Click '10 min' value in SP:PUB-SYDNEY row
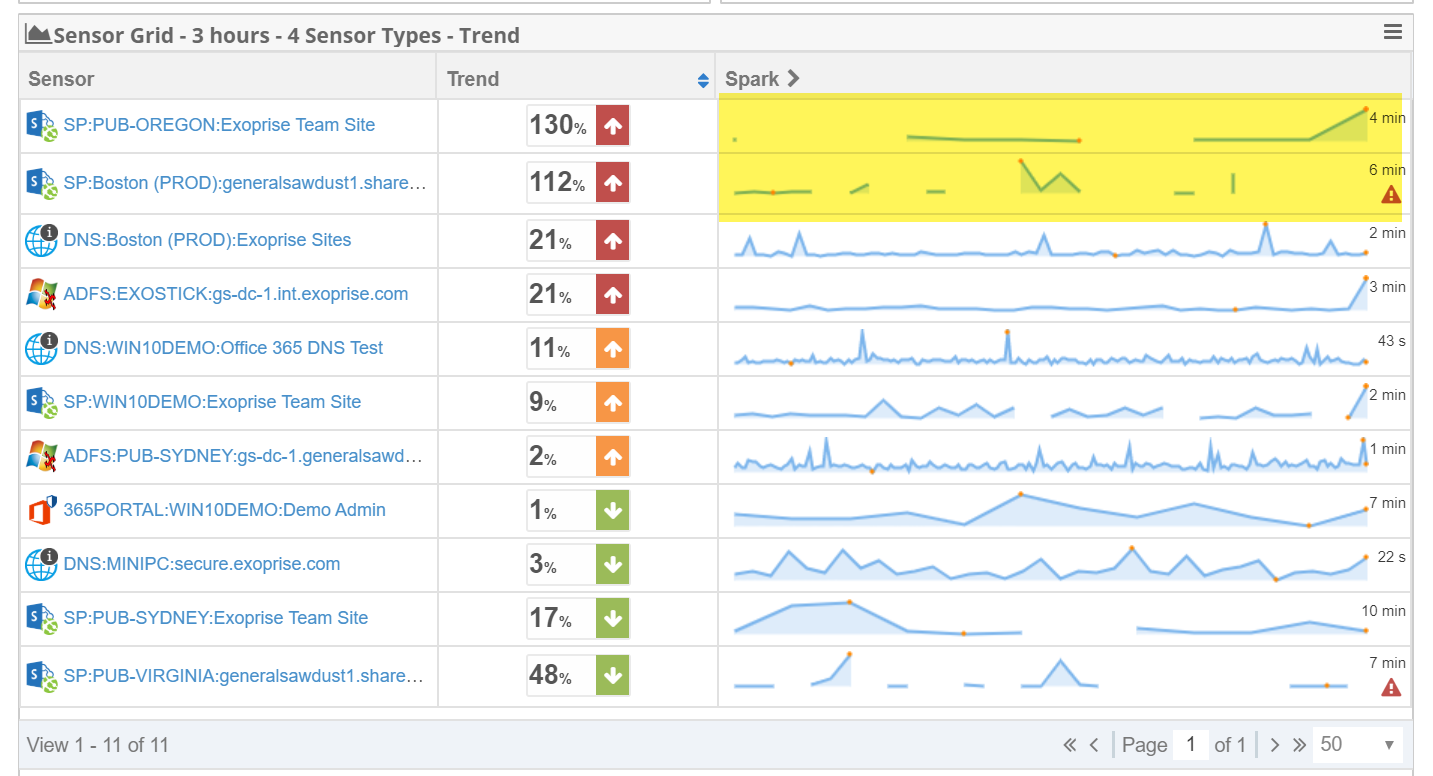 click(x=1383, y=611)
